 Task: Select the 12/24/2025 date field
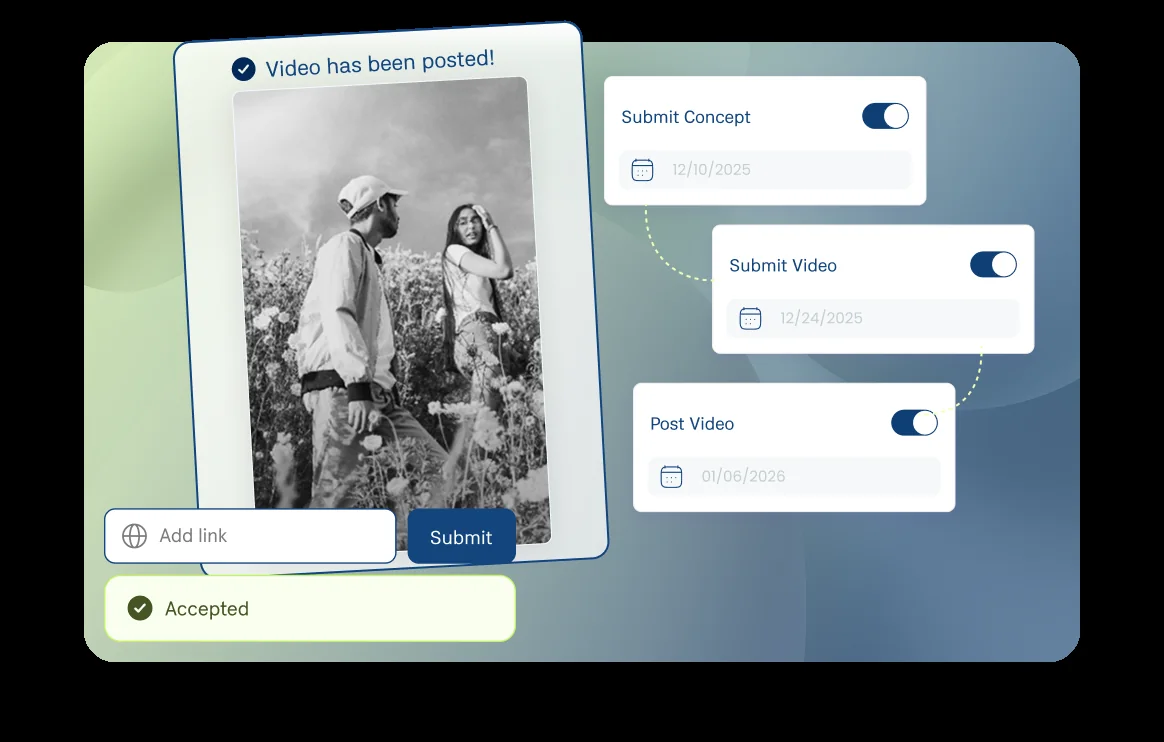873,318
